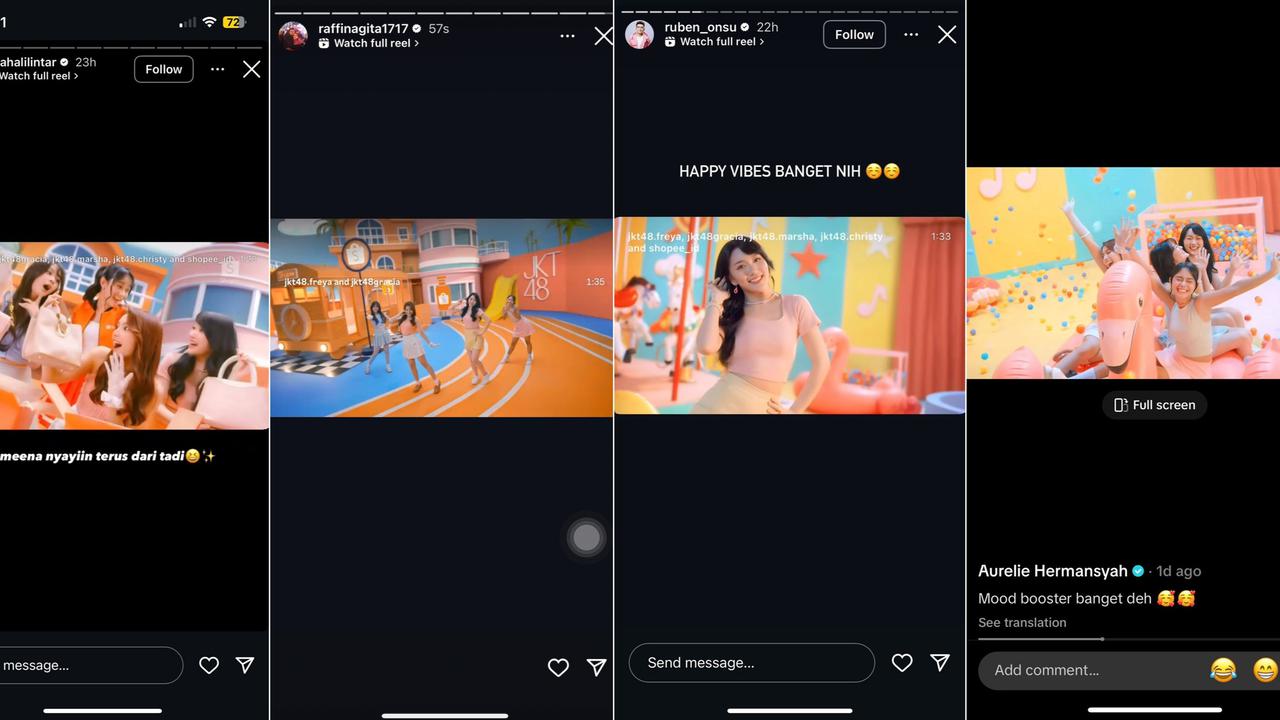The height and width of the screenshot is (720, 1280).
Task: Close the ruben_onsu story
Action: pos(947,35)
